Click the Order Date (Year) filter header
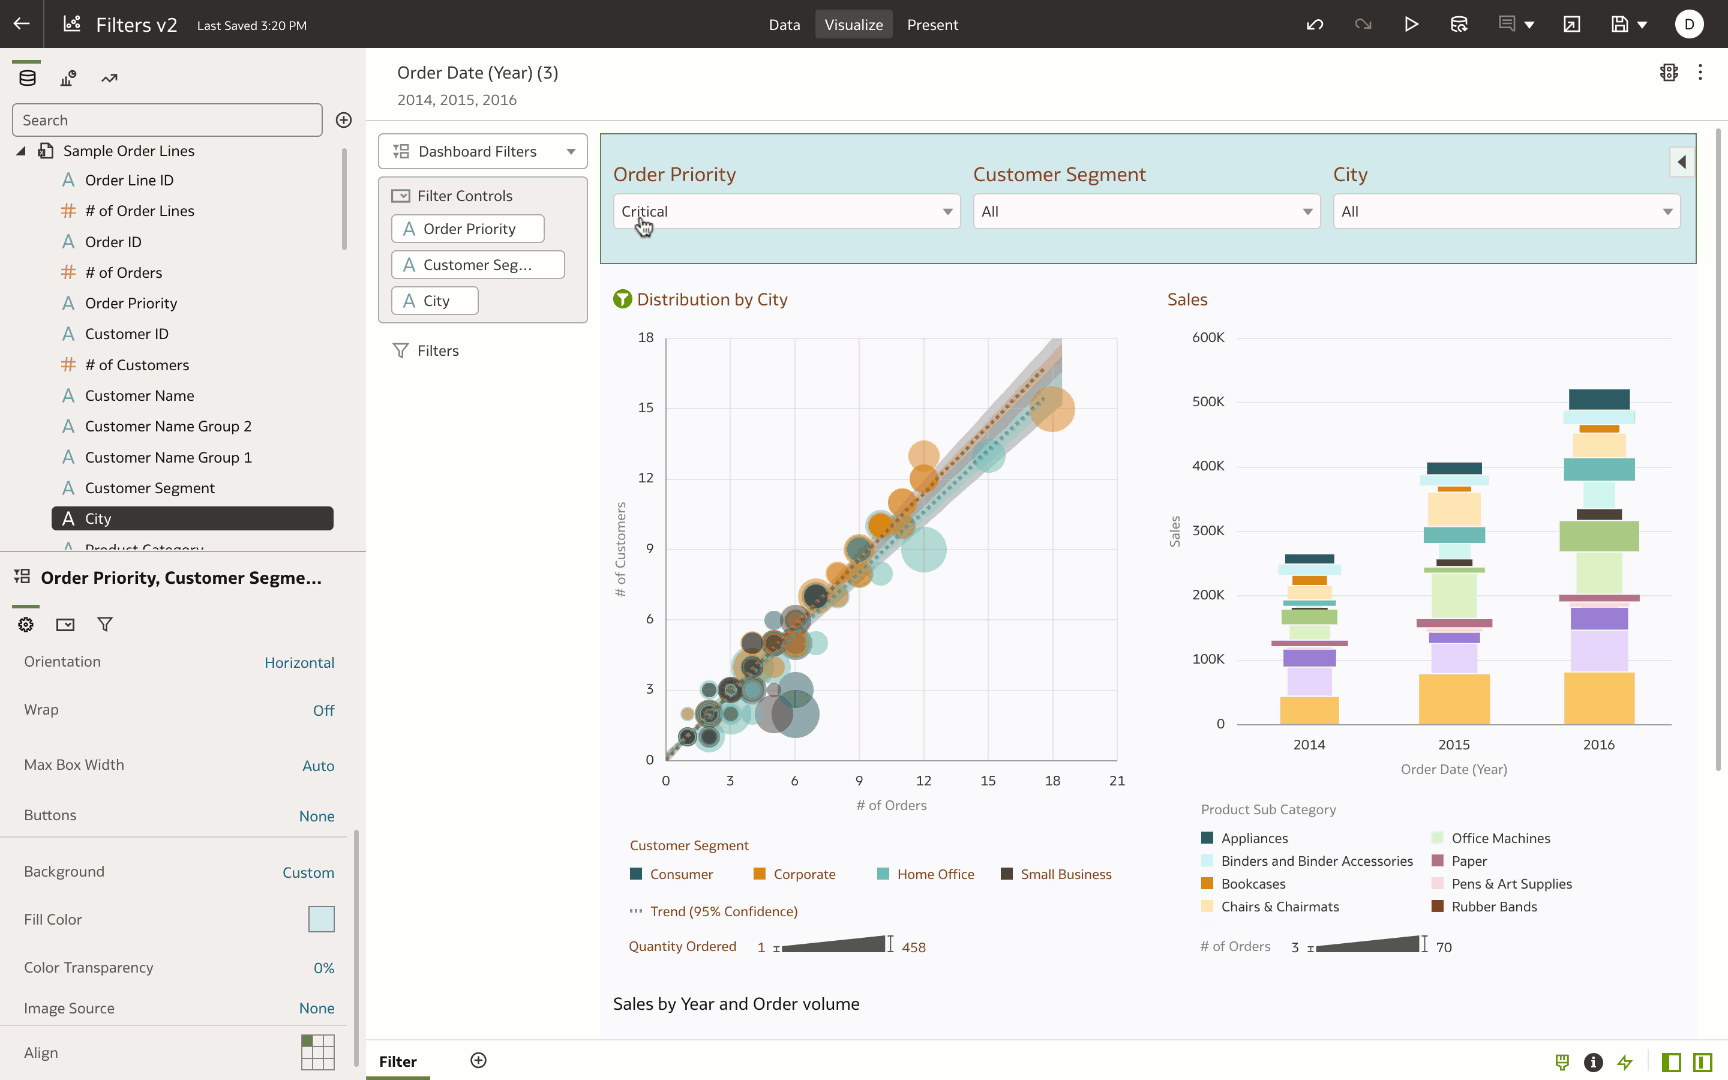The image size is (1728, 1080). point(478,73)
